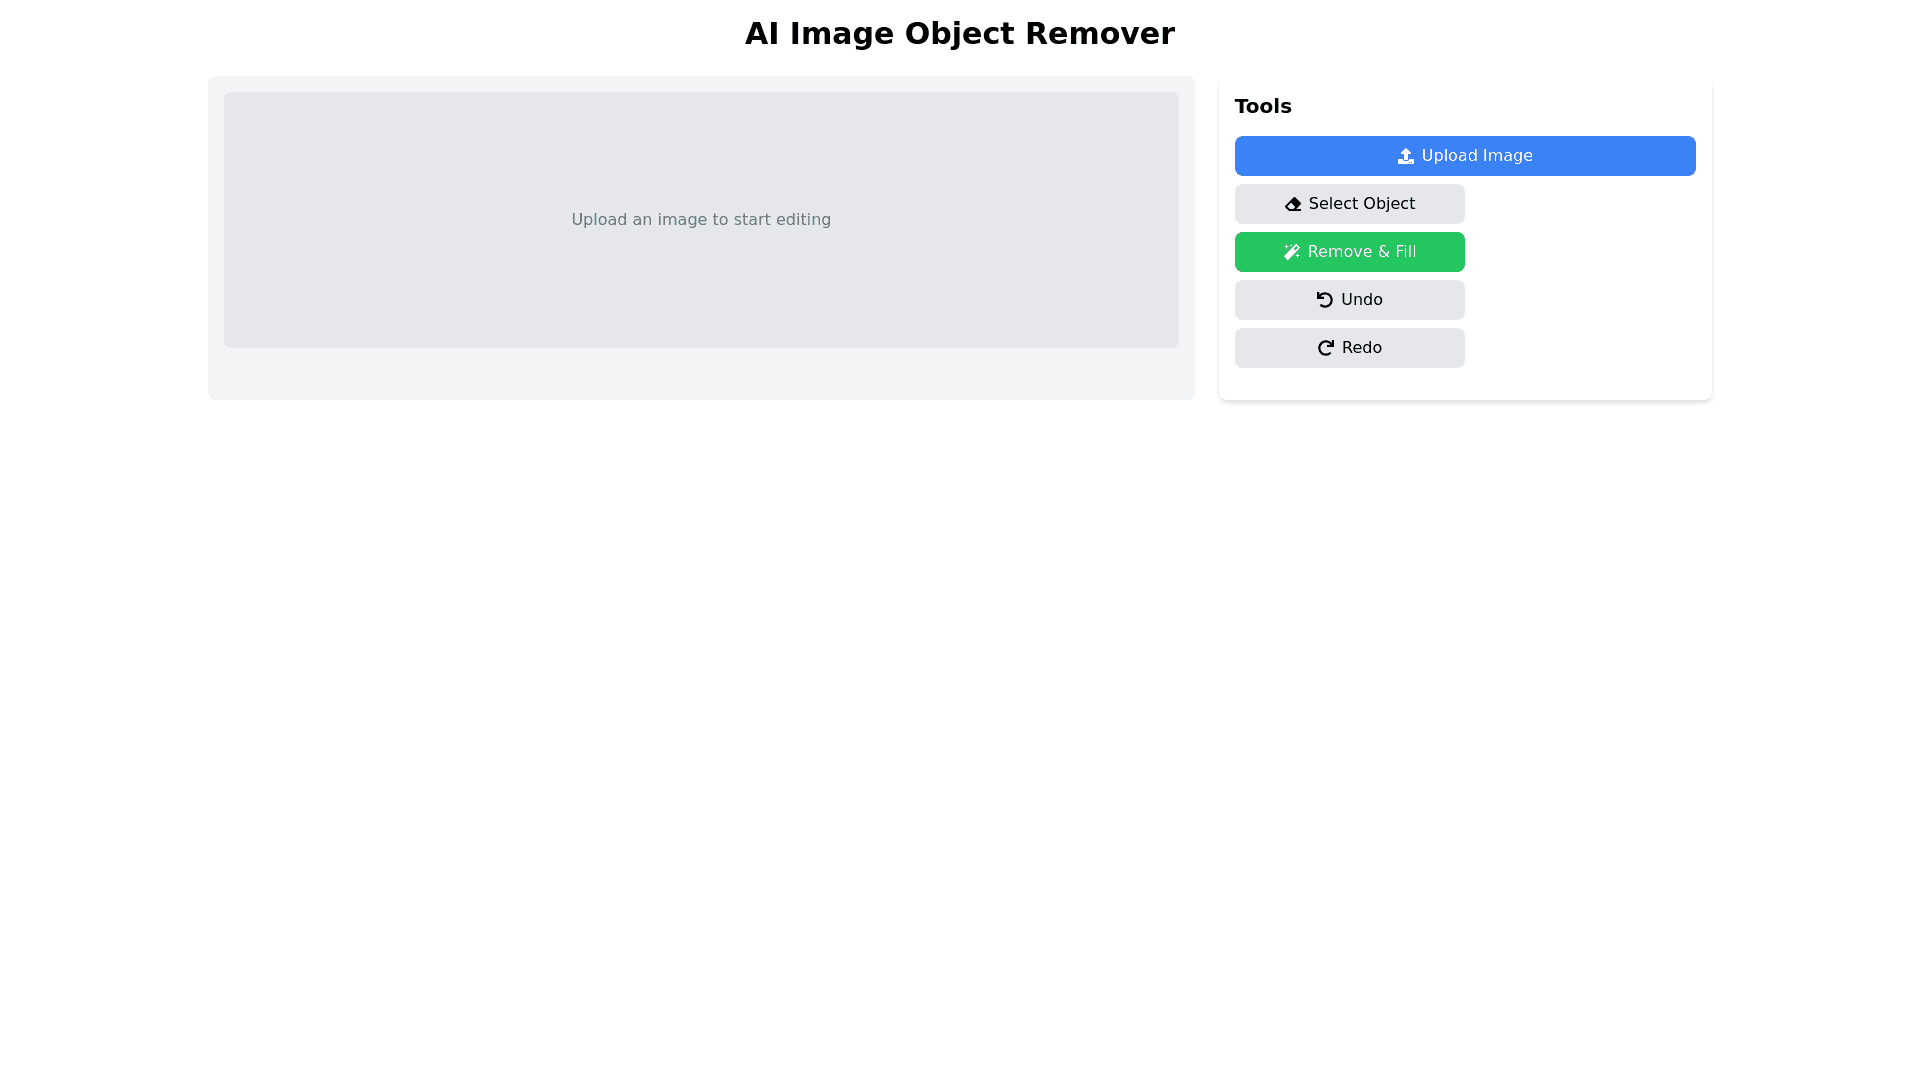The height and width of the screenshot is (1080, 1920).
Task: Click the upload arrow icon
Action: click(x=1405, y=156)
